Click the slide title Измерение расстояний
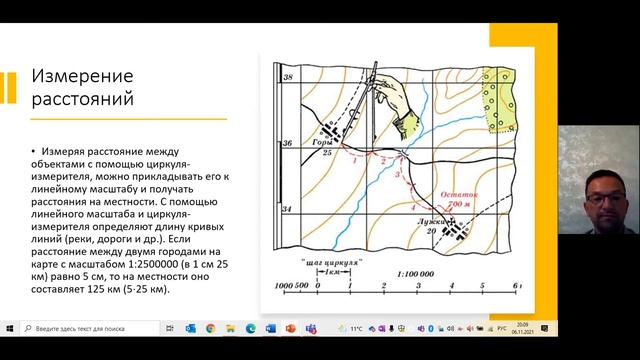 tap(82, 87)
